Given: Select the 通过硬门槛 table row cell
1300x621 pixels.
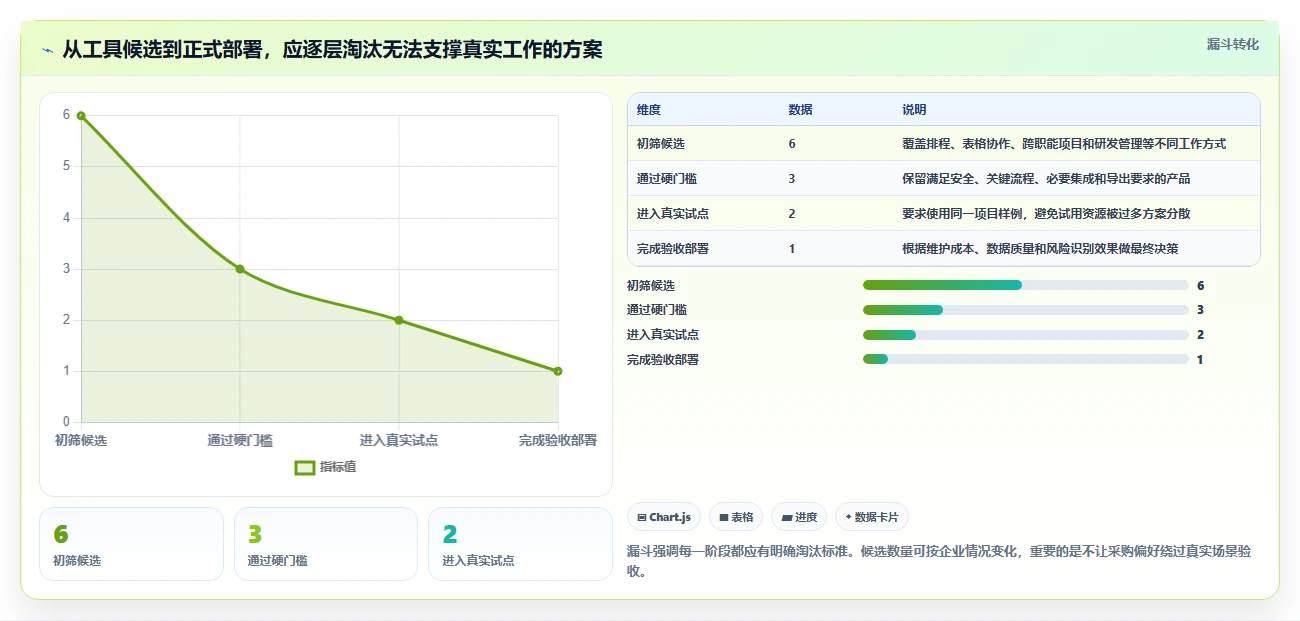Looking at the screenshot, I should 667,179.
